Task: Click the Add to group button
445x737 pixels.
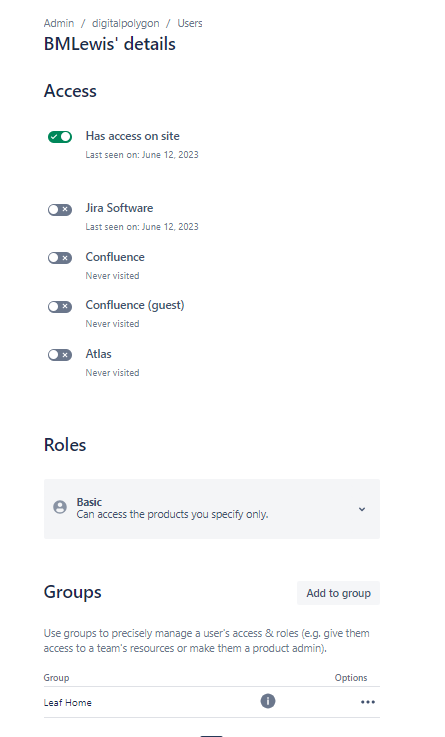Action: [x=338, y=593]
